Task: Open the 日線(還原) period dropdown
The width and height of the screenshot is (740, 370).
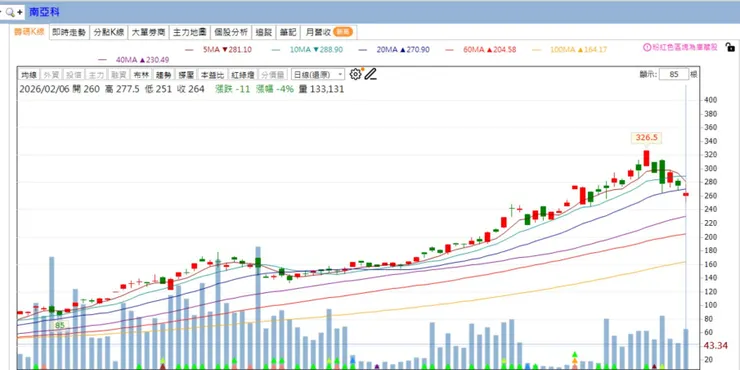Action: 318,75
